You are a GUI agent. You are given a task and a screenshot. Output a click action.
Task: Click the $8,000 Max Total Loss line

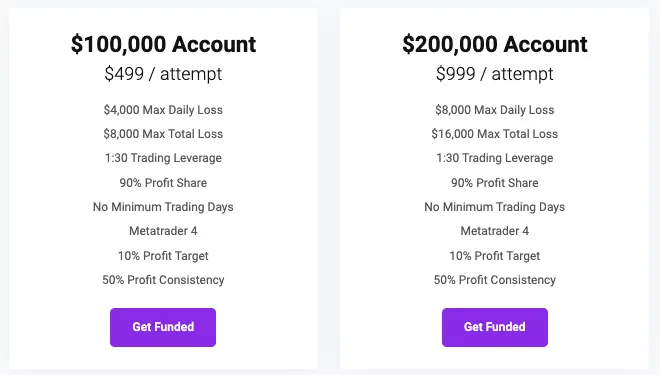click(x=163, y=134)
